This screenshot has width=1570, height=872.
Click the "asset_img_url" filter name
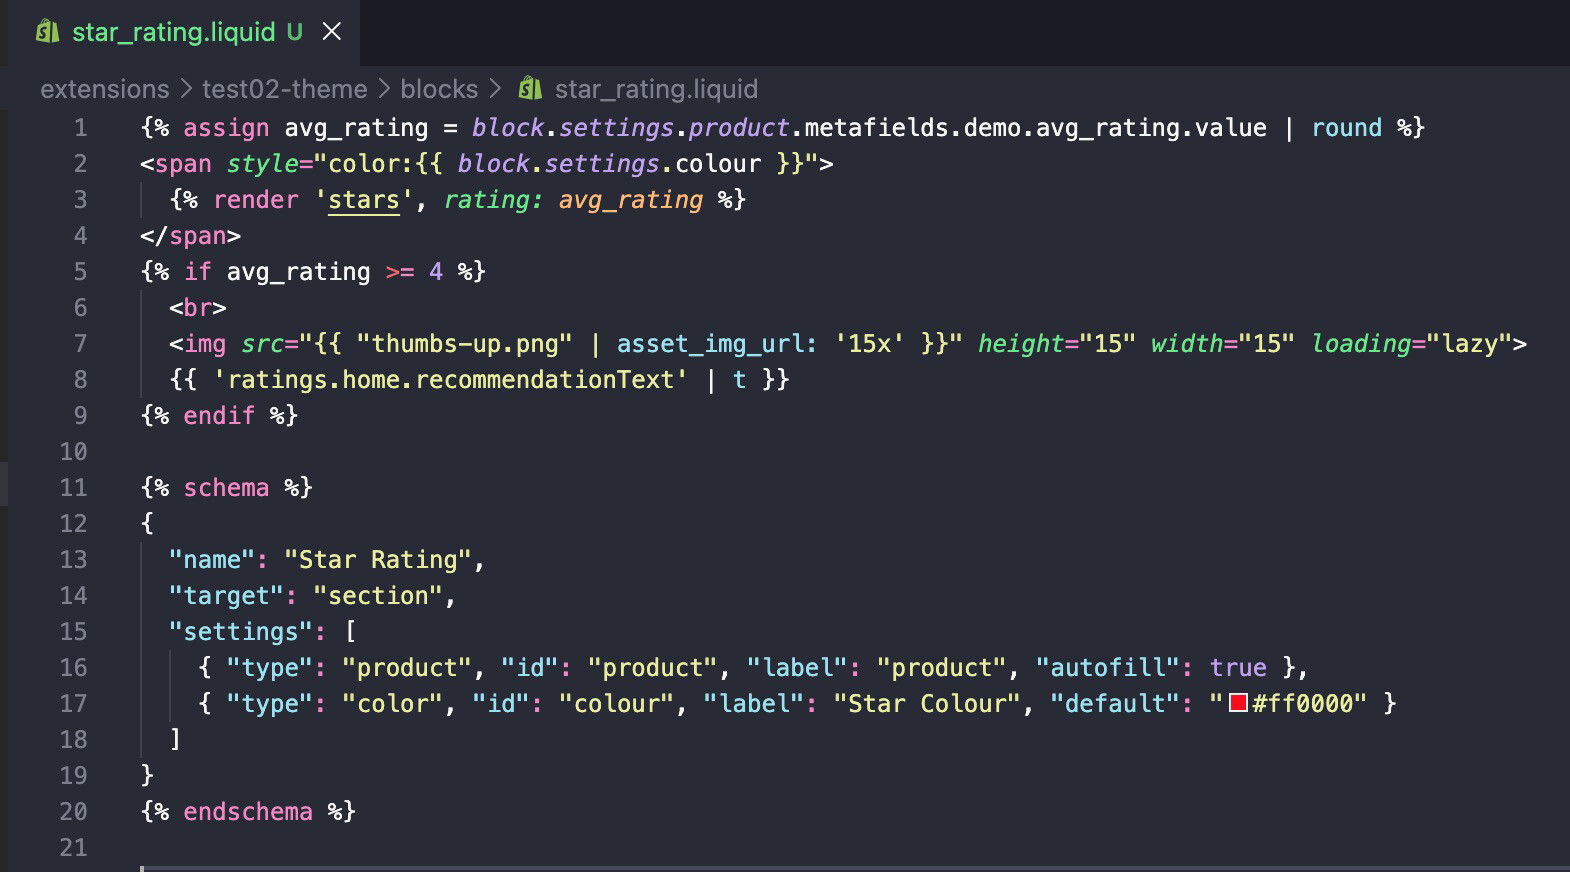[710, 344]
